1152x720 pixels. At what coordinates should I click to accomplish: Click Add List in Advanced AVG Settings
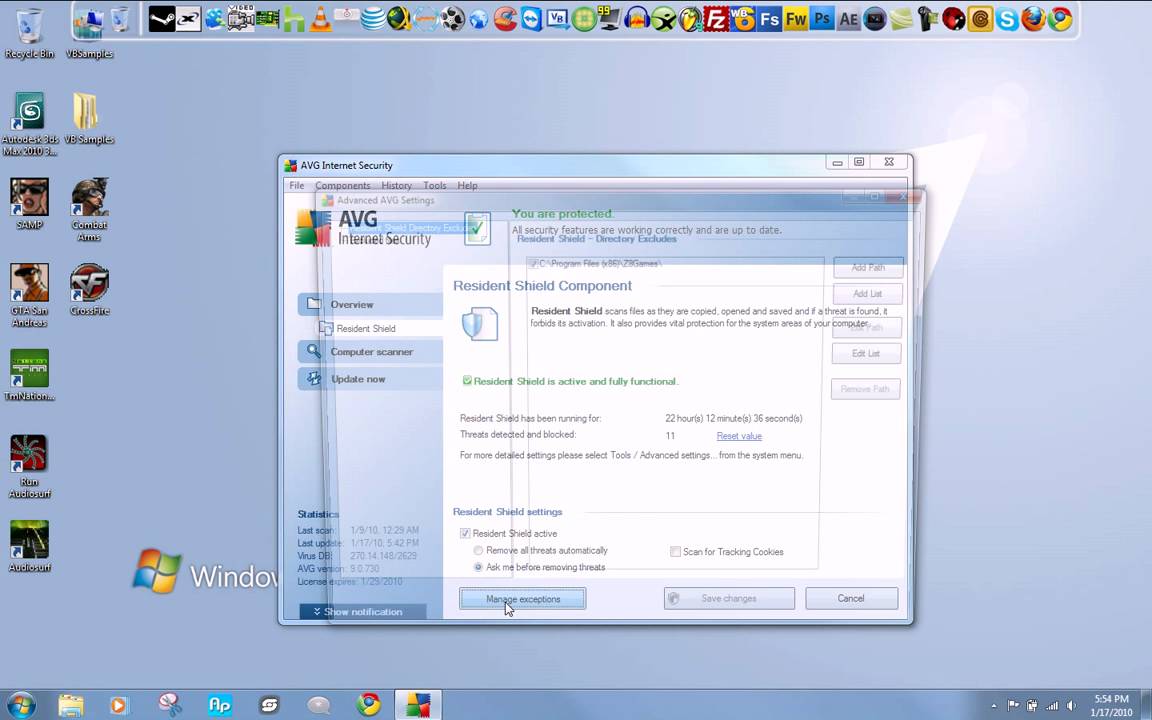868,293
